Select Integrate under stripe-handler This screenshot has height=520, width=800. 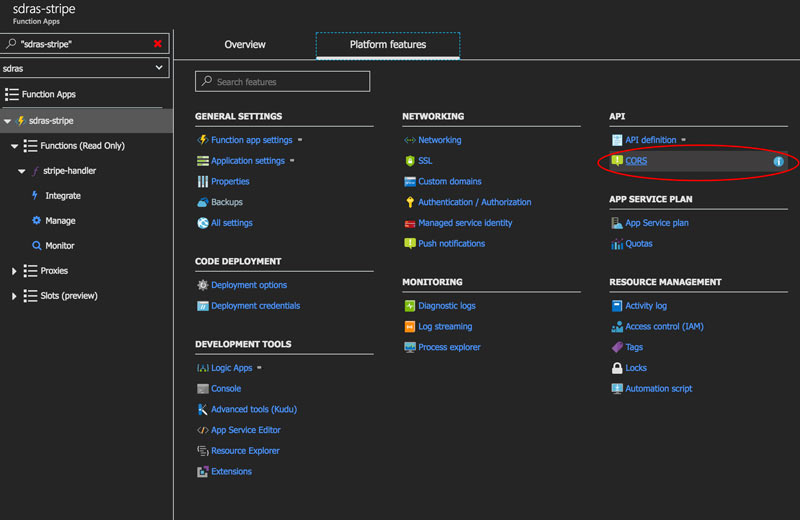click(63, 196)
